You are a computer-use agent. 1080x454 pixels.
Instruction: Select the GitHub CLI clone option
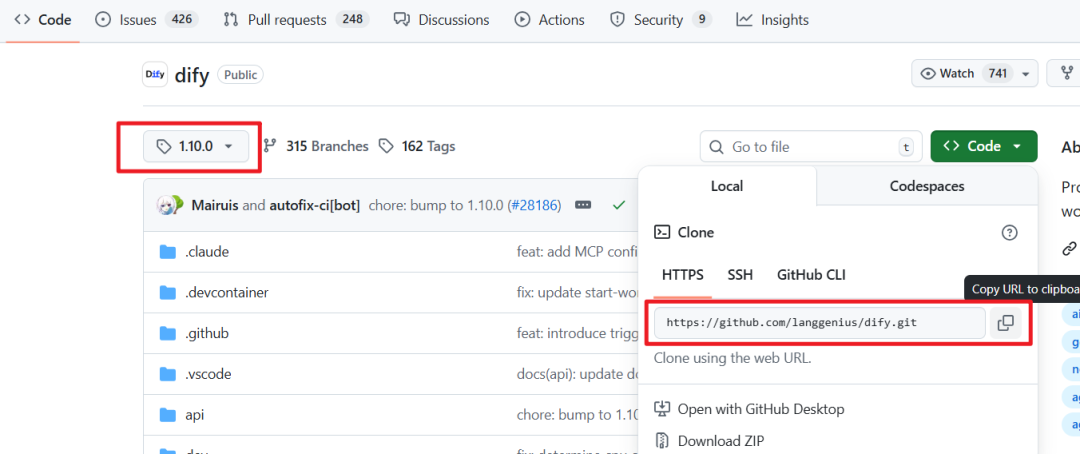coord(811,275)
